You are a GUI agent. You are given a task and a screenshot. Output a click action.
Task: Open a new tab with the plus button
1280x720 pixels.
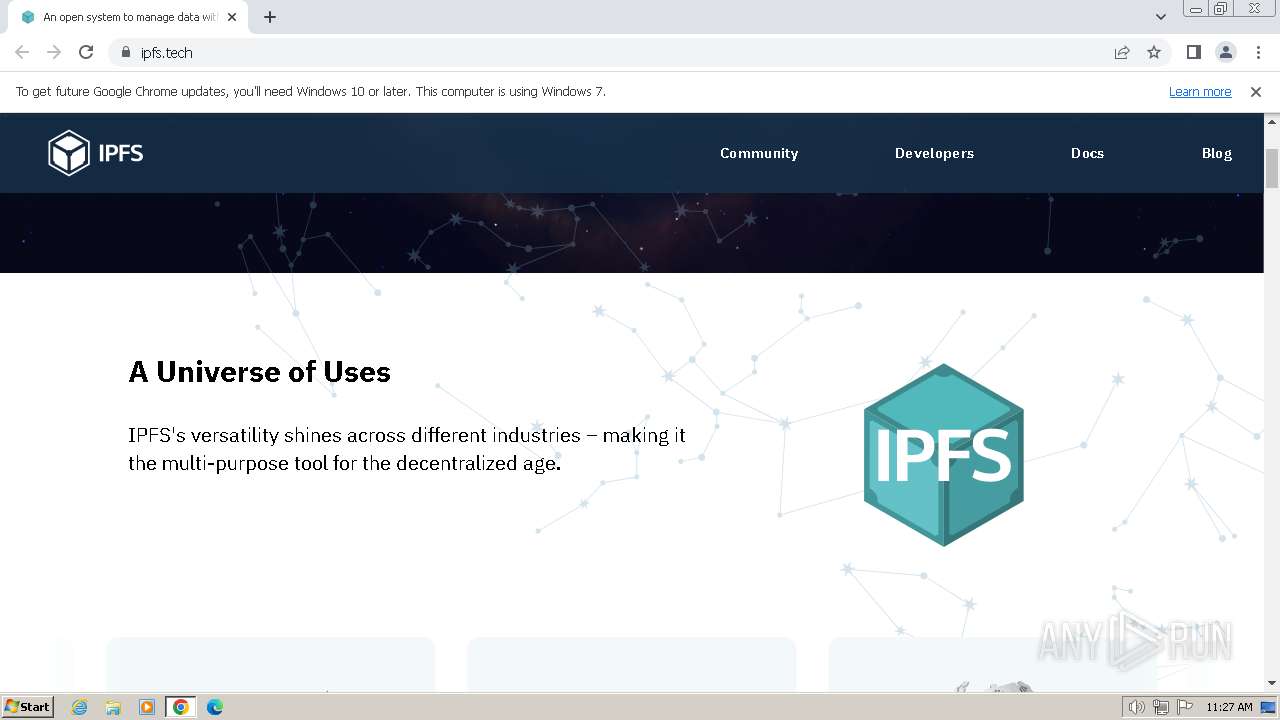point(270,17)
